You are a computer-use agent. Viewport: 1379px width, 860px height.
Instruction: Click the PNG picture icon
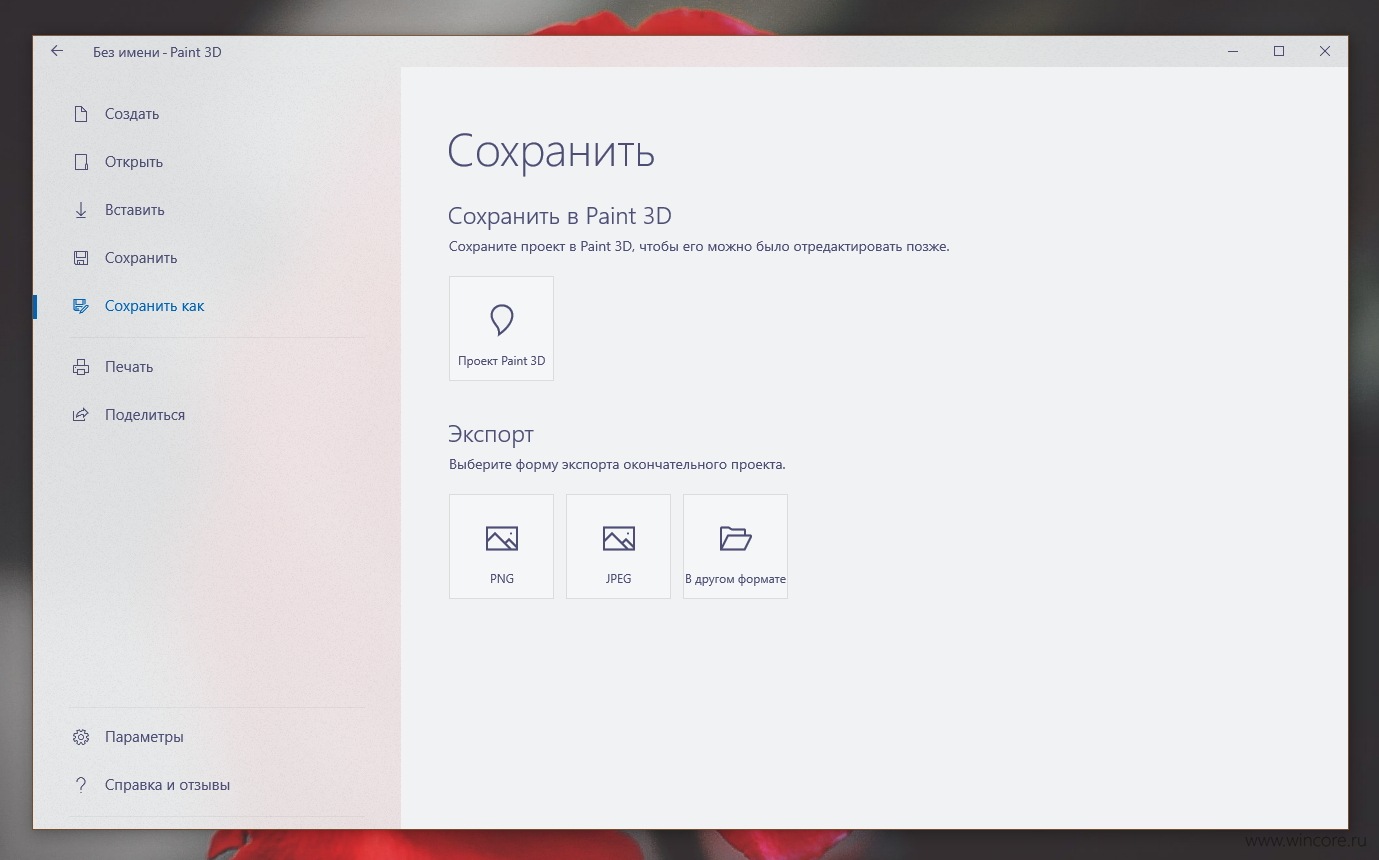tap(501, 538)
